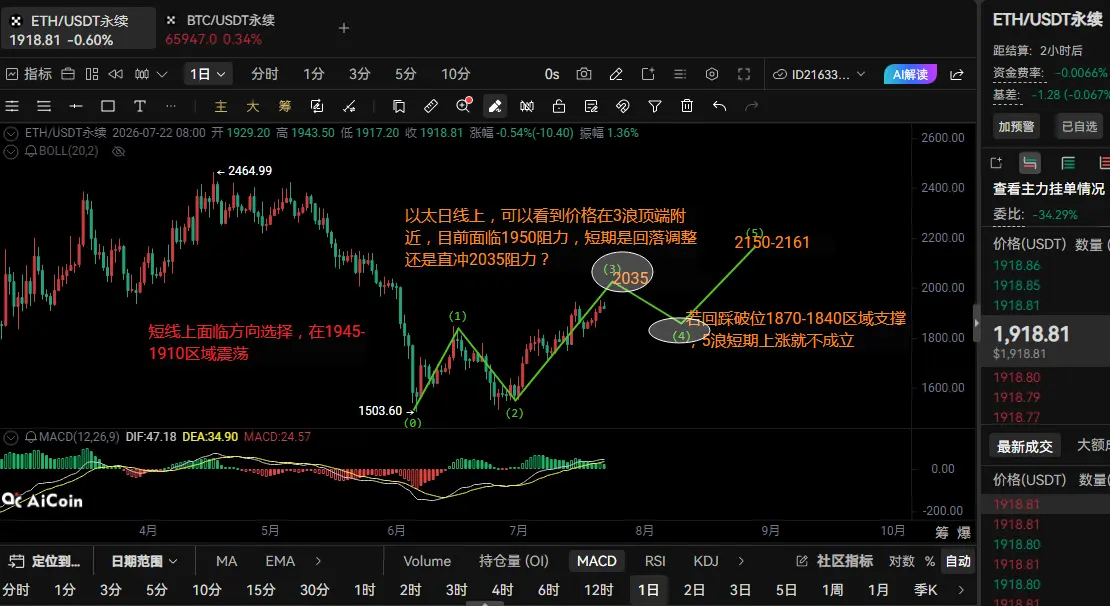
Task: Collapse the MACD(12,26,9) legend circle
Action: (11, 438)
